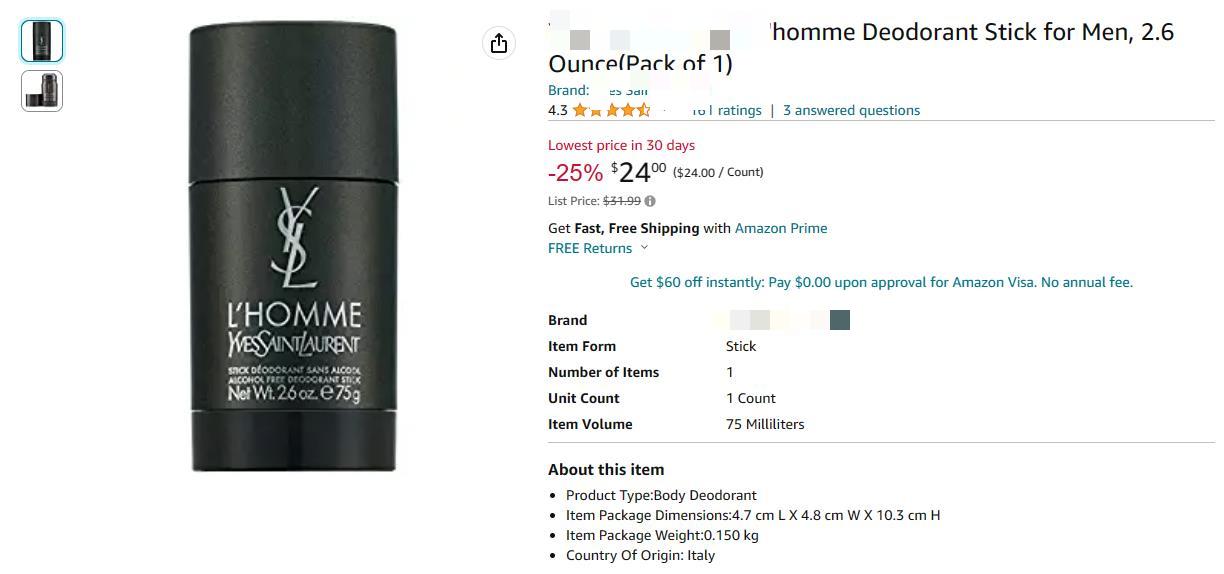Open the FREE Returns link

(x=590, y=248)
